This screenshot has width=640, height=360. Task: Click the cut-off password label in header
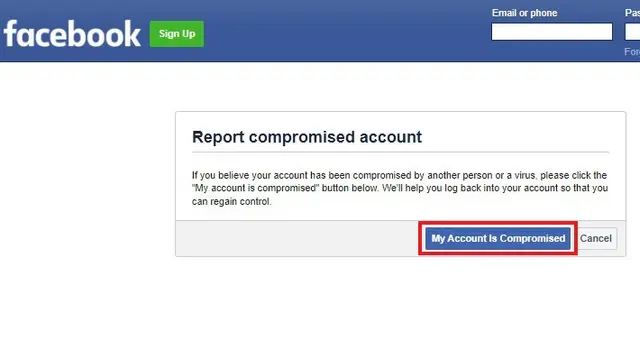coord(632,13)
